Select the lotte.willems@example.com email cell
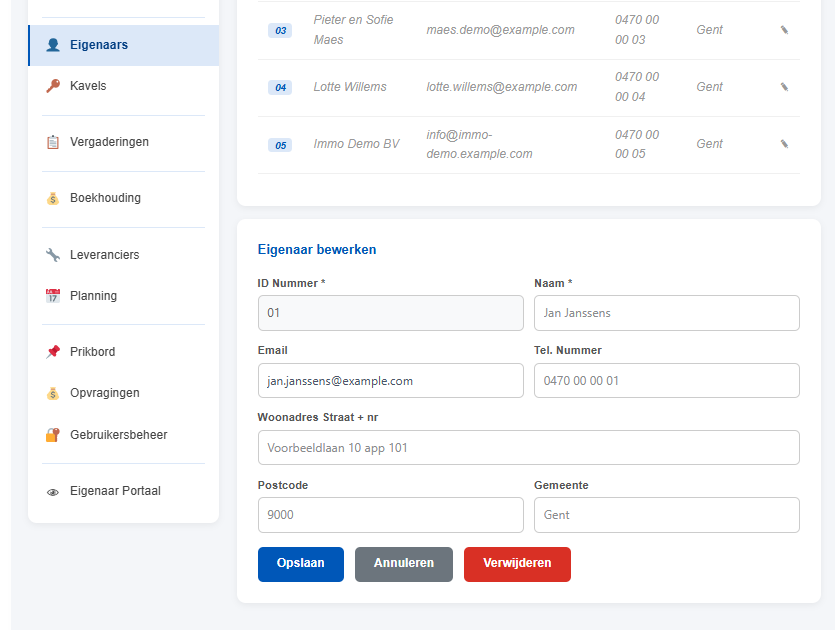The image size is (835, 630). (502, 87)
